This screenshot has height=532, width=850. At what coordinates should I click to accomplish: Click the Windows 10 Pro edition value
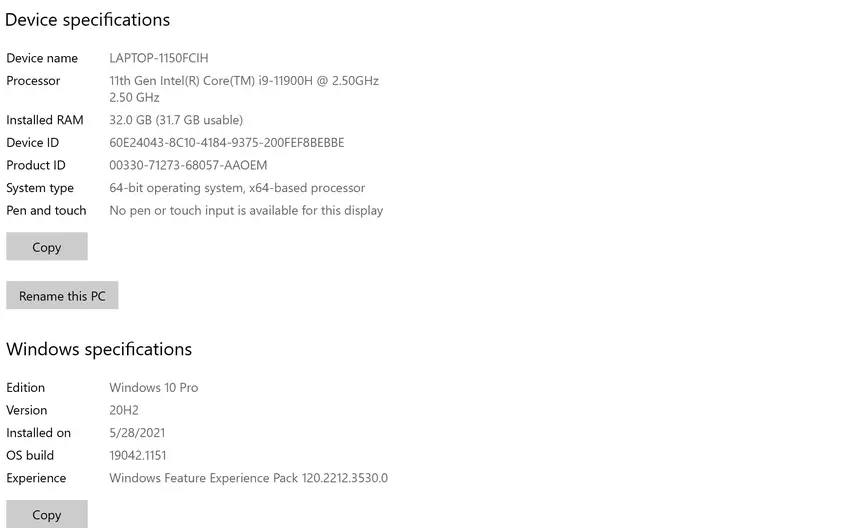154,387
